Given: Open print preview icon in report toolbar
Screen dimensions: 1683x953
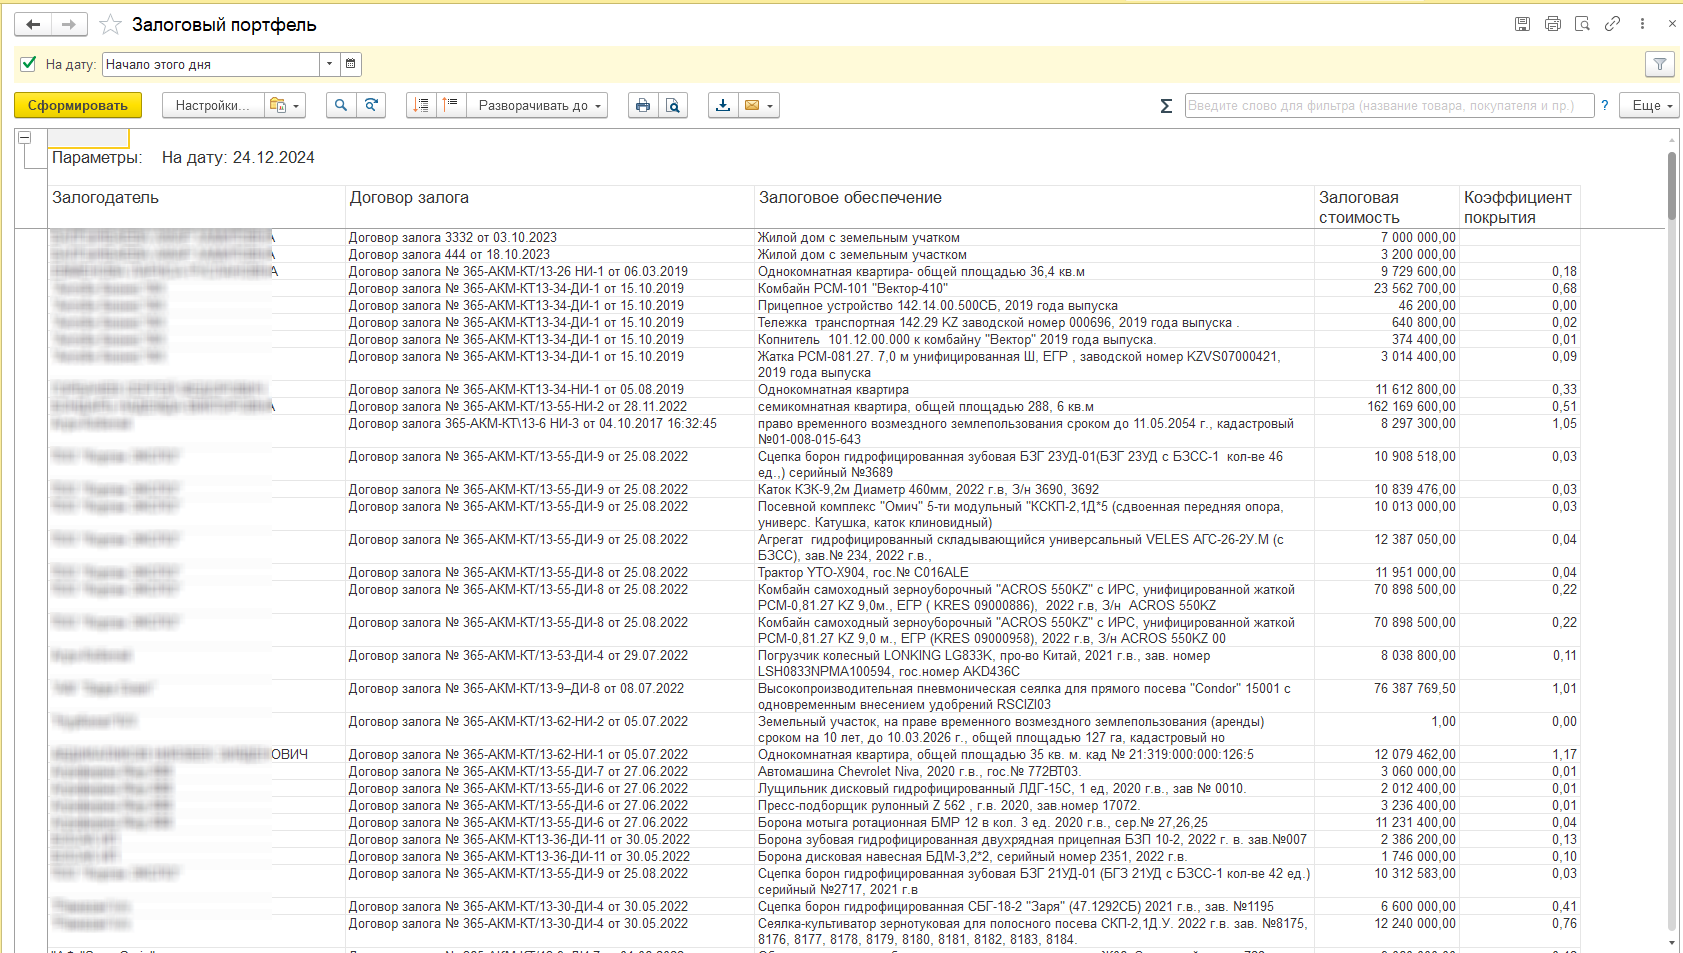Looking at the screenshot, I should (673, 105).
